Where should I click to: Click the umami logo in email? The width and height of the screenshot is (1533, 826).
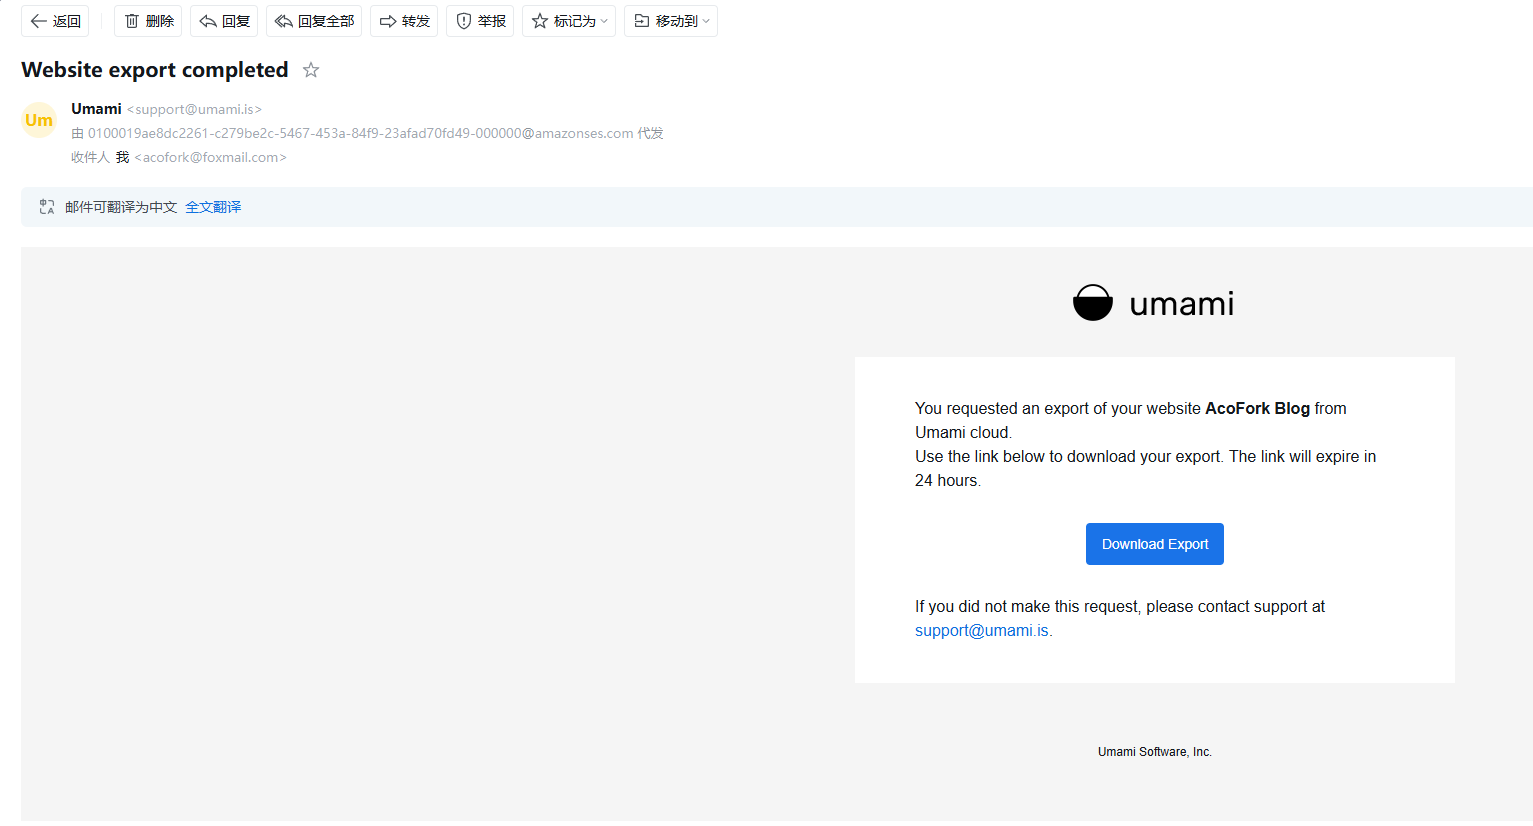pyautogui.click(x=1153, y=303)
